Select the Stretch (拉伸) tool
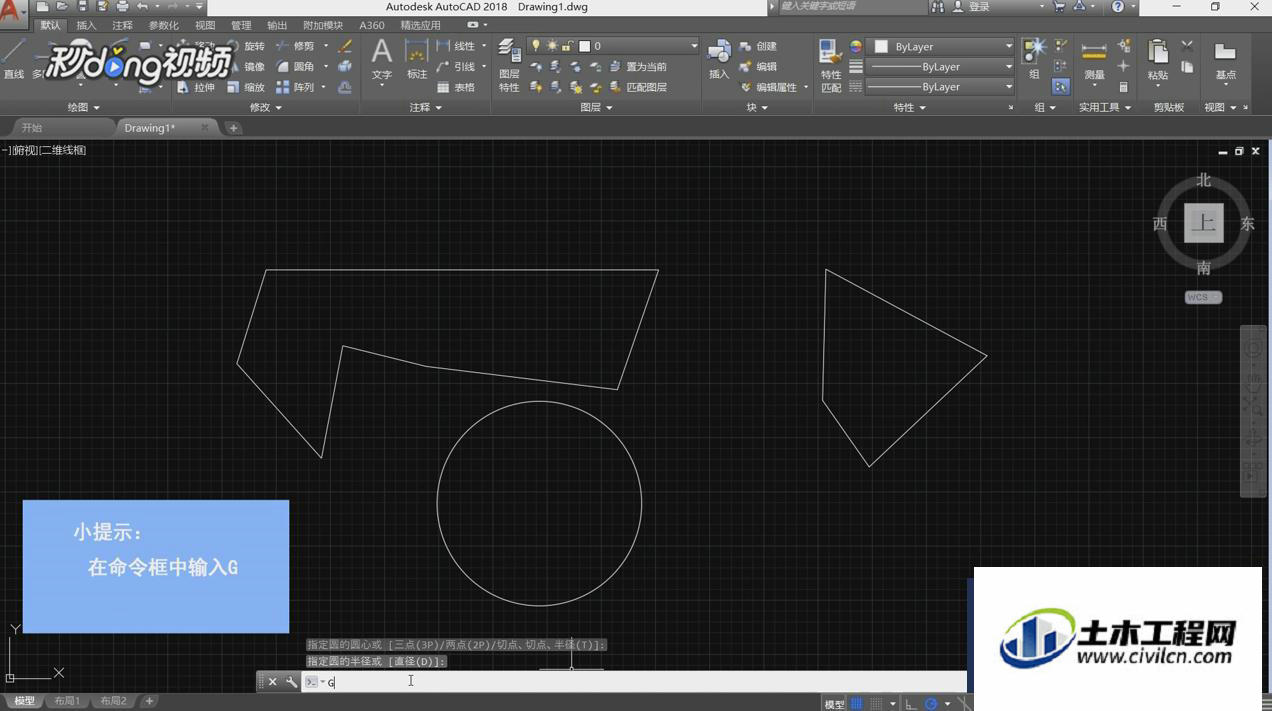This screenshot has height=711, width=1272. (x=196, y=87)
